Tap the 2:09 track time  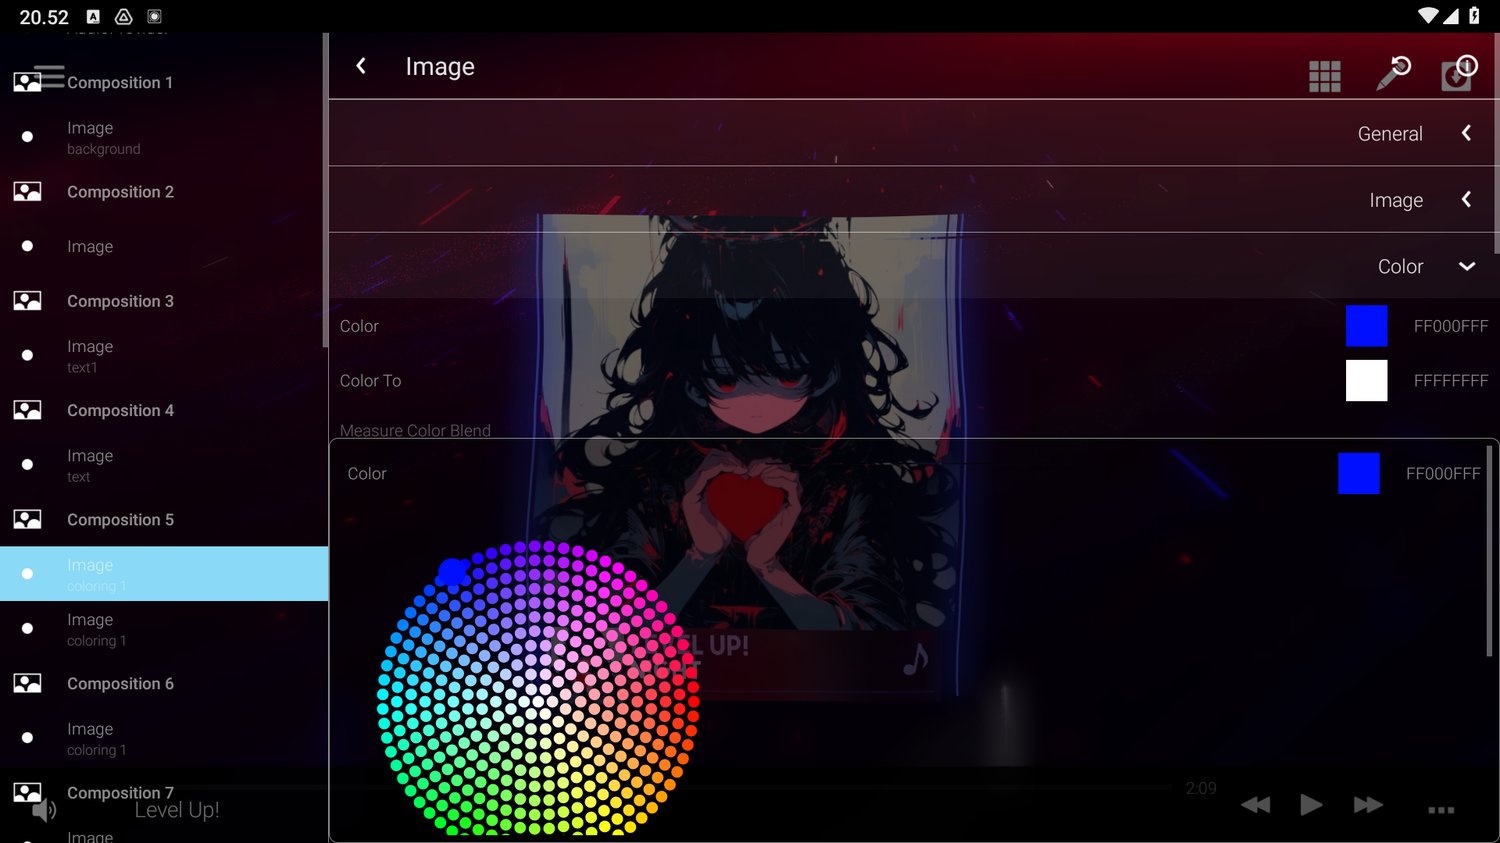coord(1201,789)
